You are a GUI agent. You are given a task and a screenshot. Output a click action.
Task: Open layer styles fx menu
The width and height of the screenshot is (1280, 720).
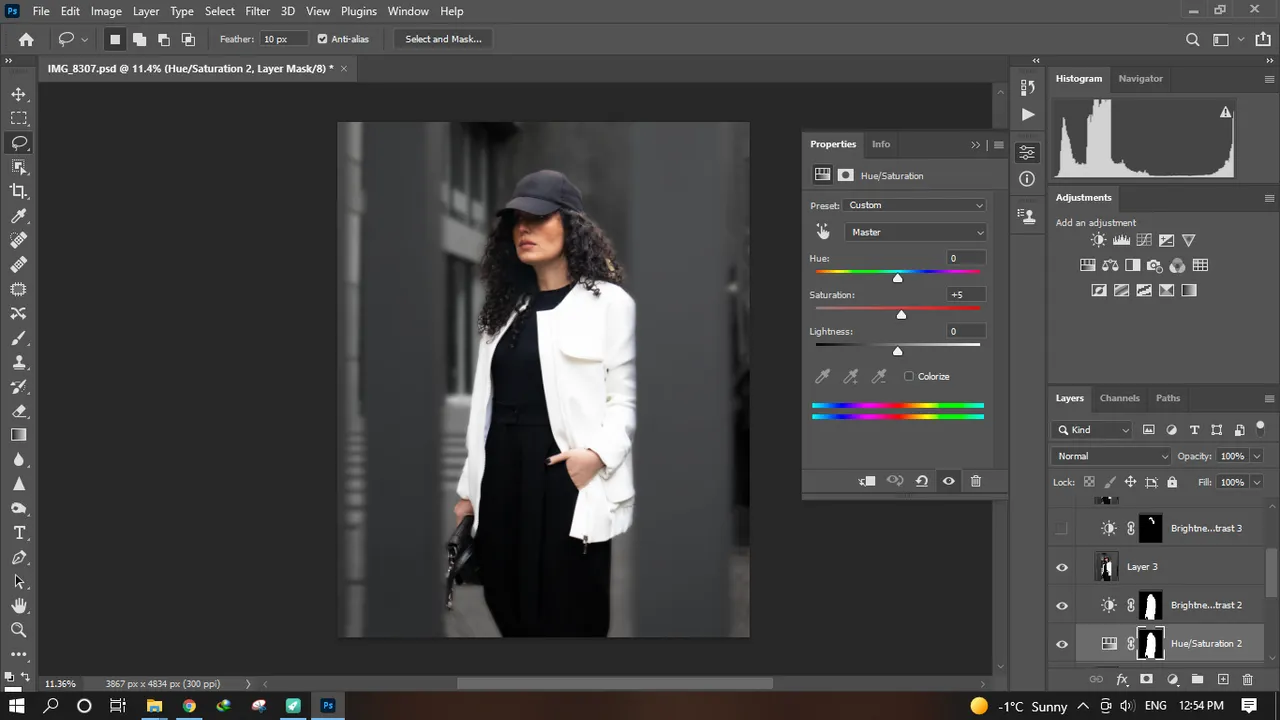pyautogui.click(x=1122, y=679)
